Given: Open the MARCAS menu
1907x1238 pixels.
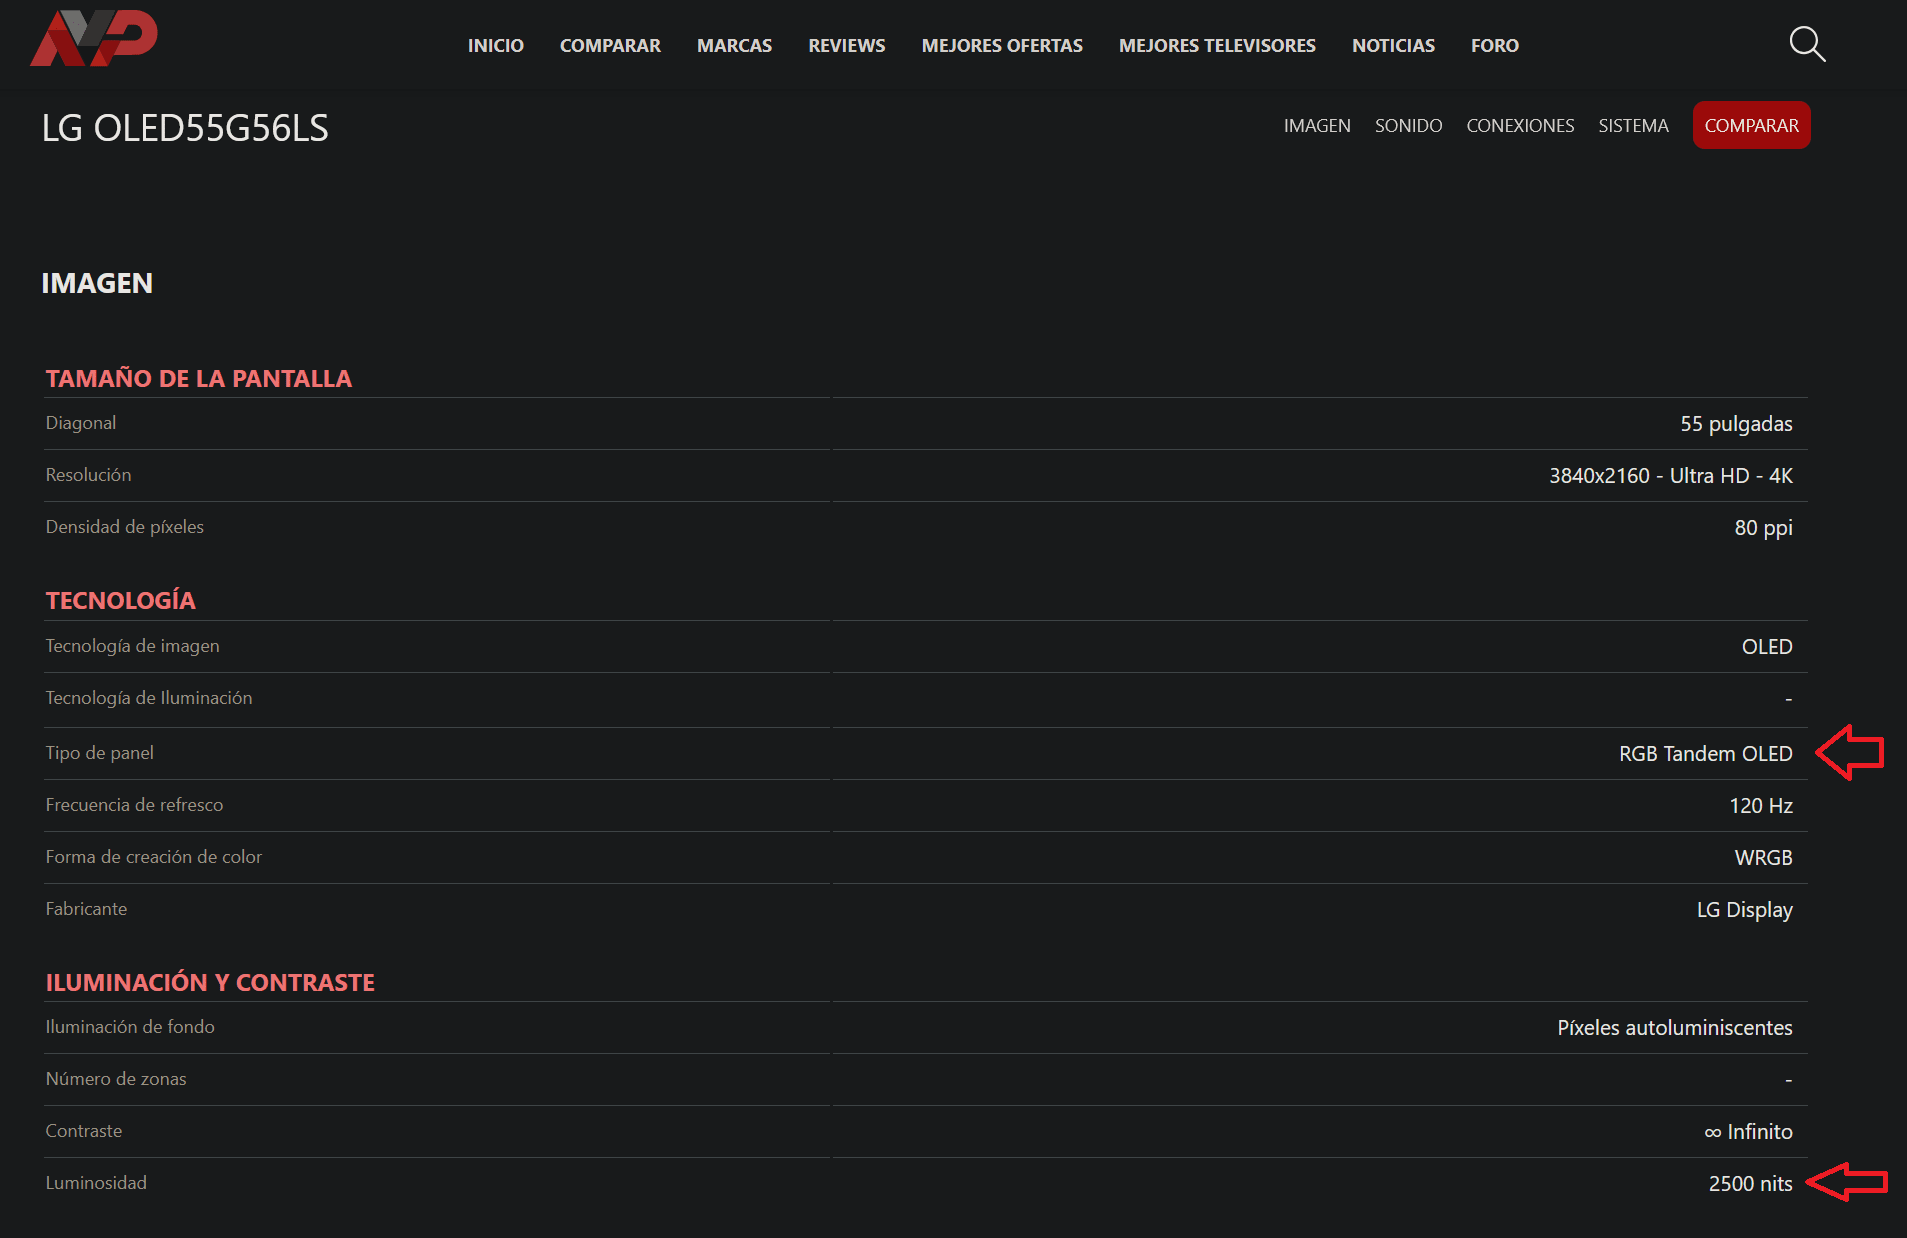Looking at the screenshot, I should [734, 46].
